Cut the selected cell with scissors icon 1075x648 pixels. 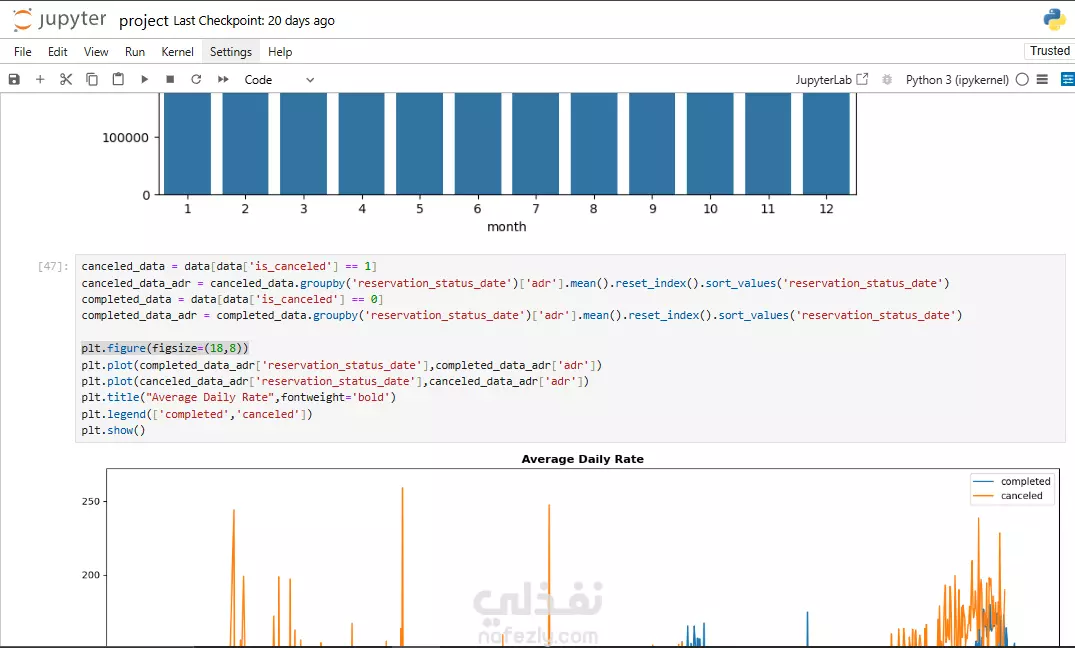click(66, 80)
